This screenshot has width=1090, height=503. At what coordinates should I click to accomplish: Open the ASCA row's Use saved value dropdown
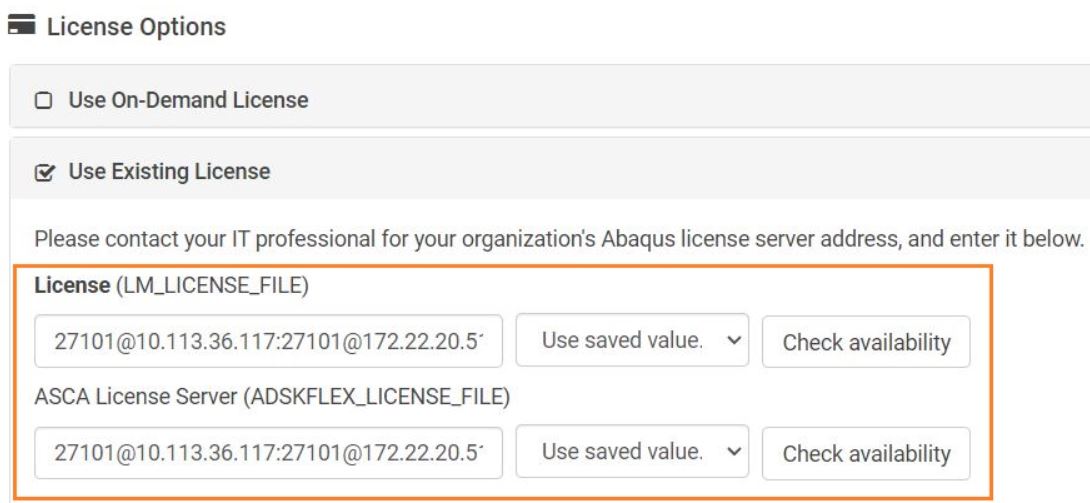632,452
